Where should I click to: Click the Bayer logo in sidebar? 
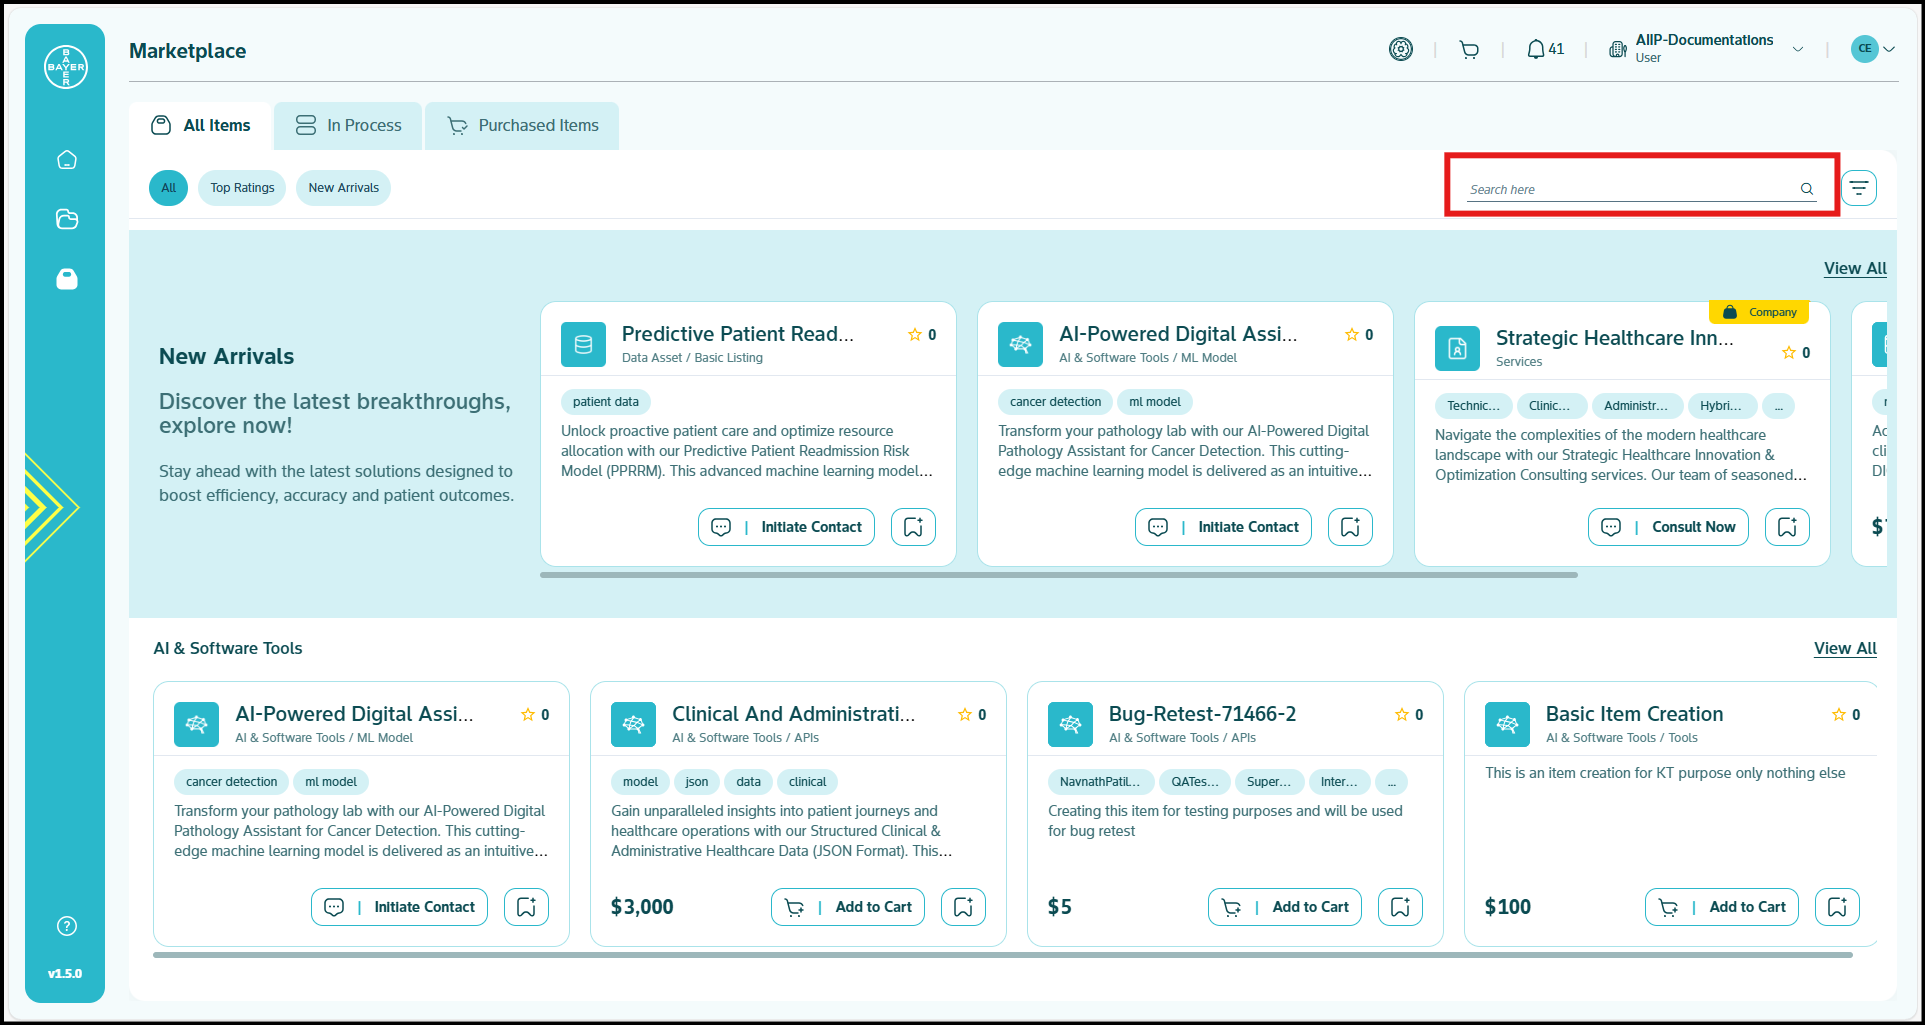pyautogui.click(x=66, y=67)
